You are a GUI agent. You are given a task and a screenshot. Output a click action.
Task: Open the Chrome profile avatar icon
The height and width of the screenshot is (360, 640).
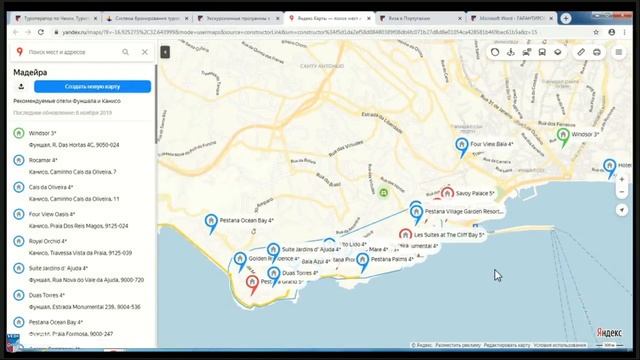(x=611, y=32)
